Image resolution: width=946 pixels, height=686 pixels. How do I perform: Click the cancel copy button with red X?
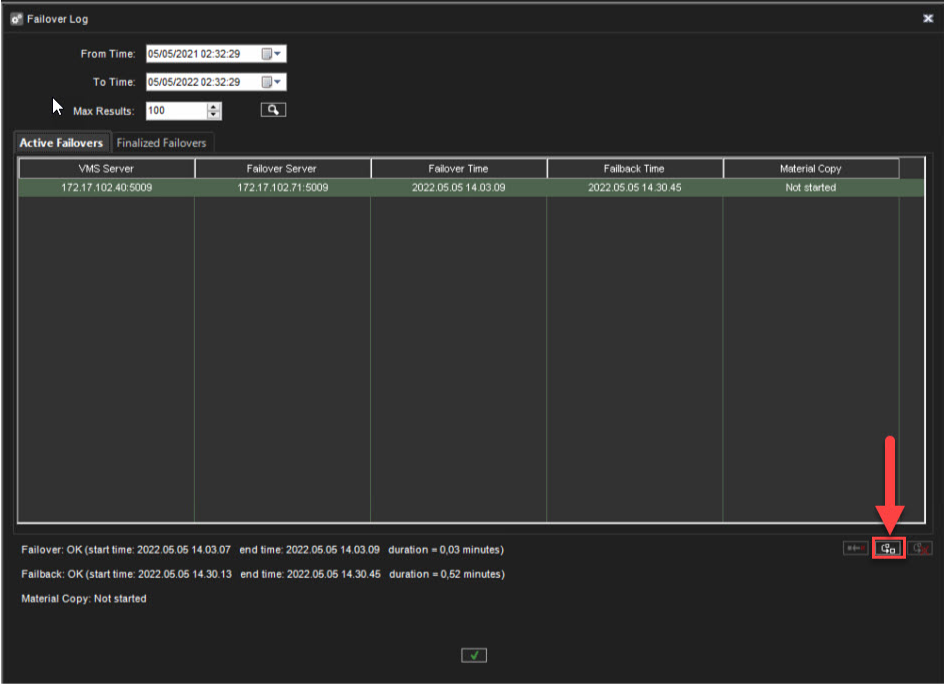click(921, 548)
